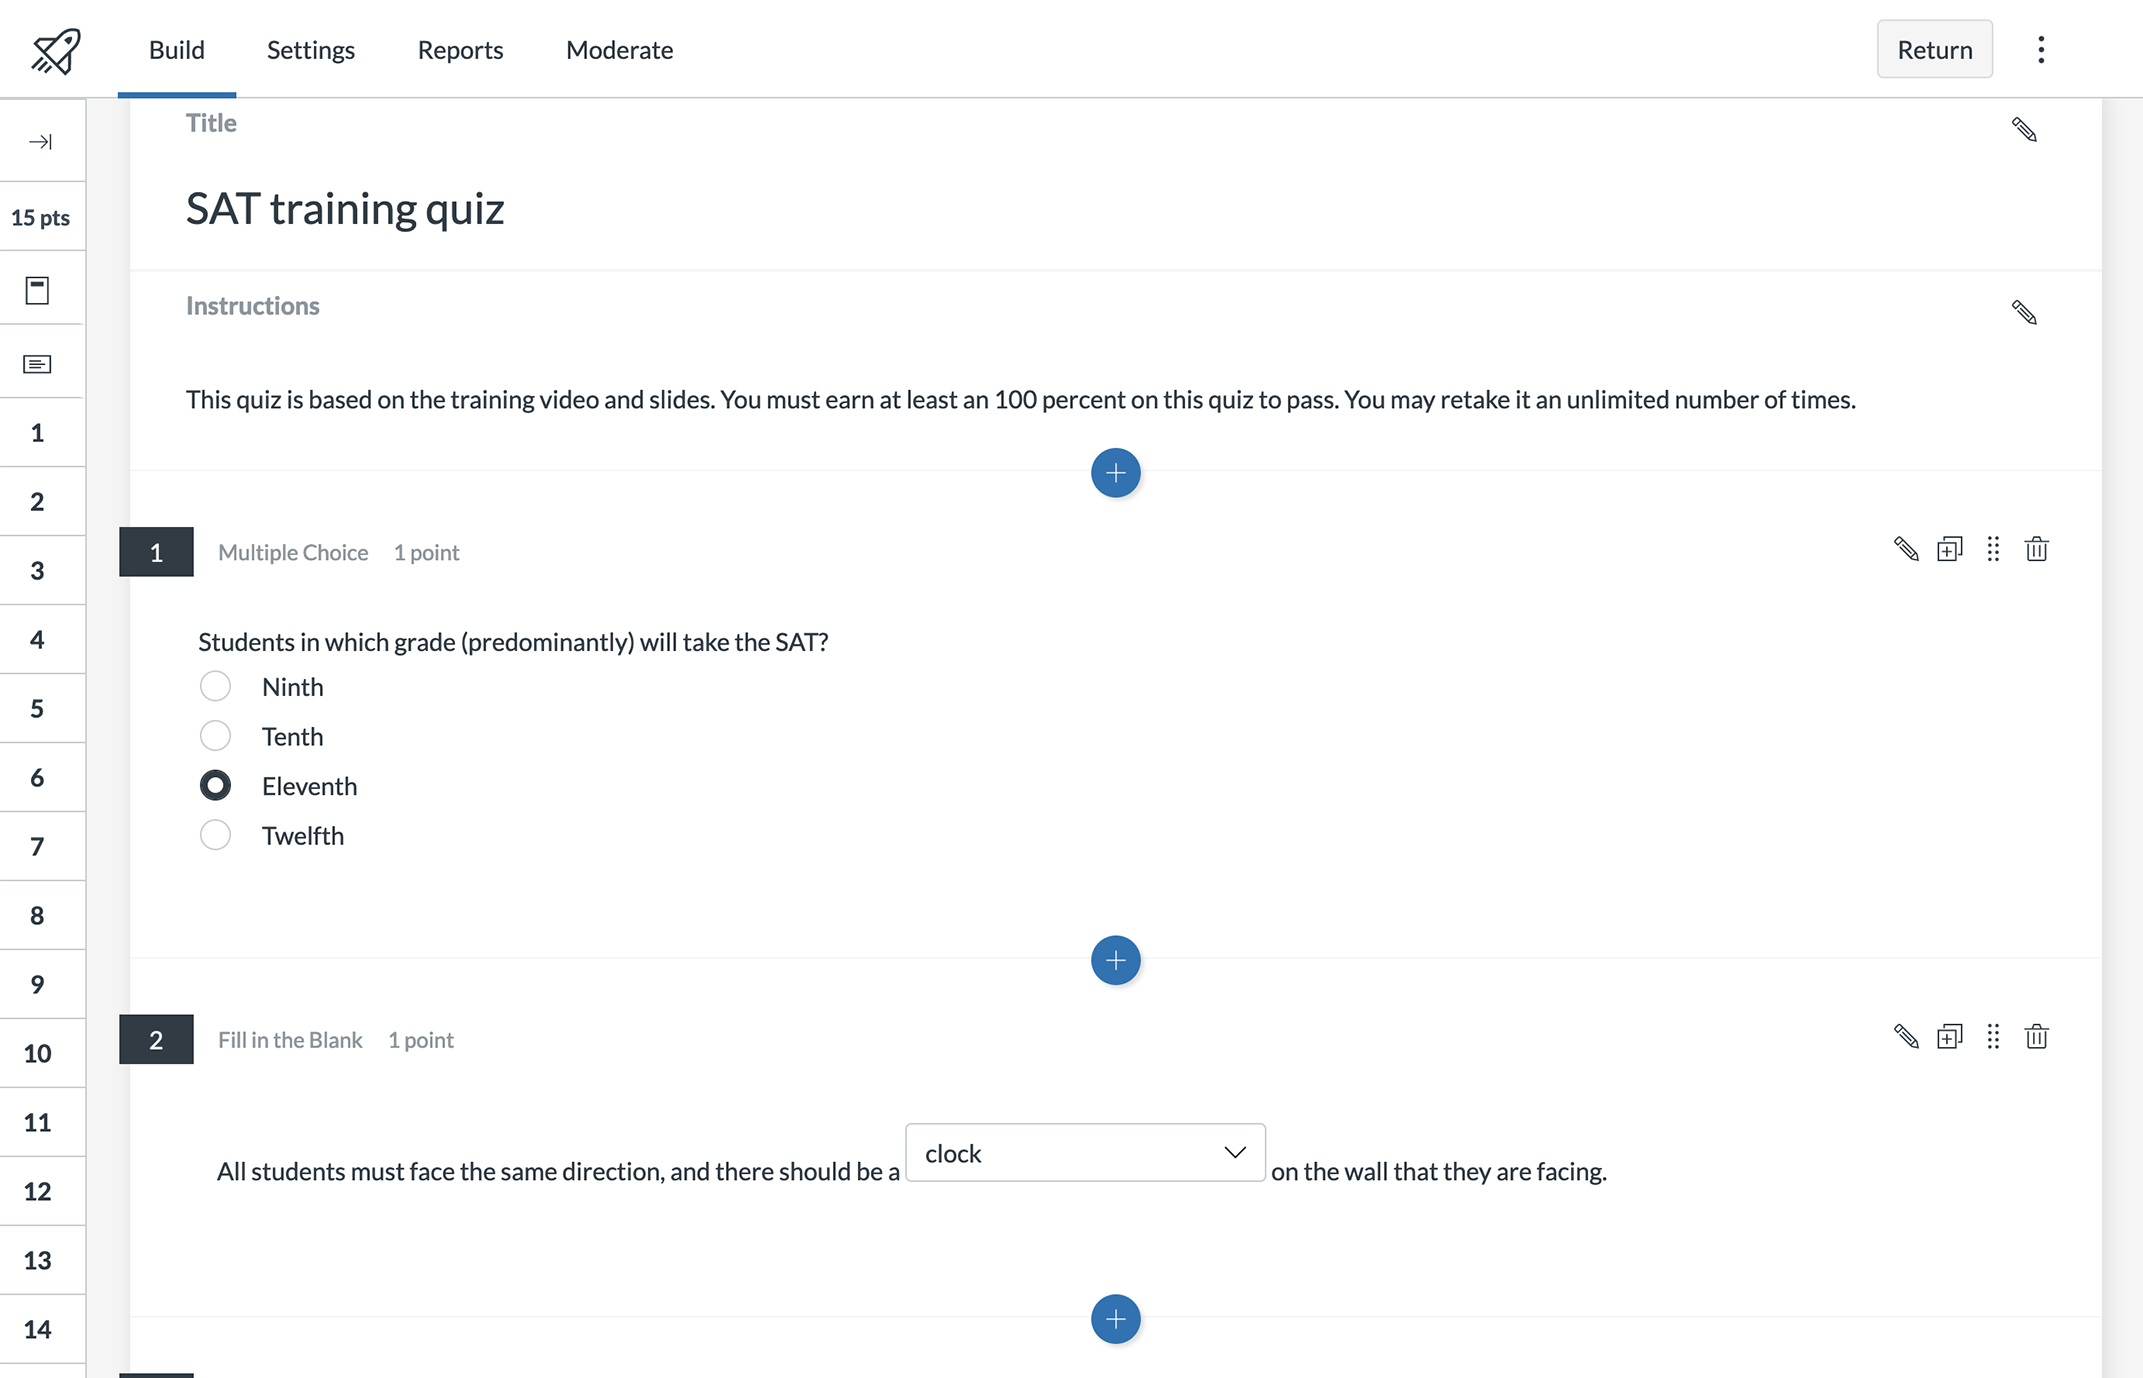Add item below instructions with plus
This screenshot has width=2143, height=1378.
1115,473
